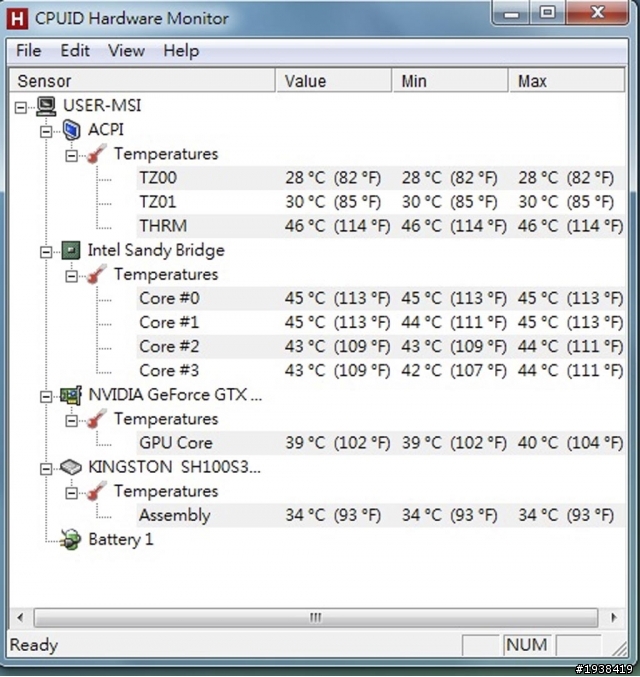The height and width of the screenshot is (677, 640).
Task: Select the Battery 1 tree item
Action: click(x=120, y=540)
